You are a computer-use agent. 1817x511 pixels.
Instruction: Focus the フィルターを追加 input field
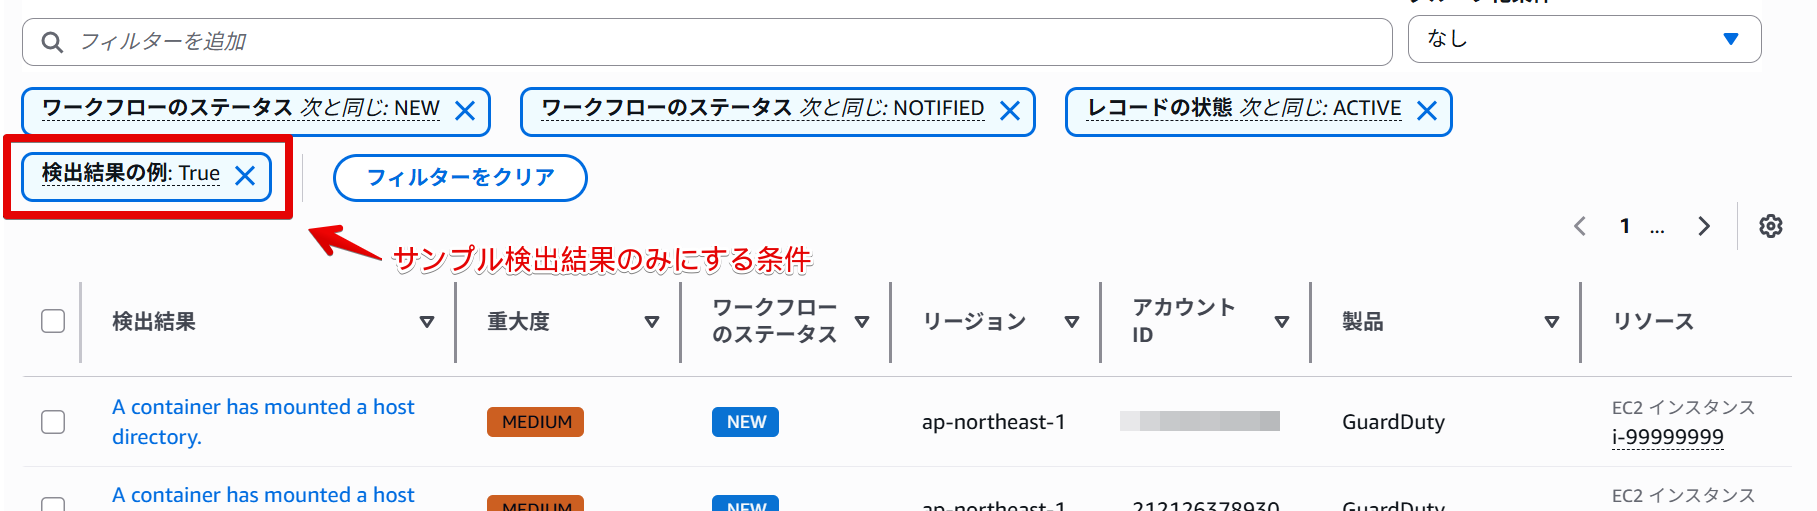(707, 42)
